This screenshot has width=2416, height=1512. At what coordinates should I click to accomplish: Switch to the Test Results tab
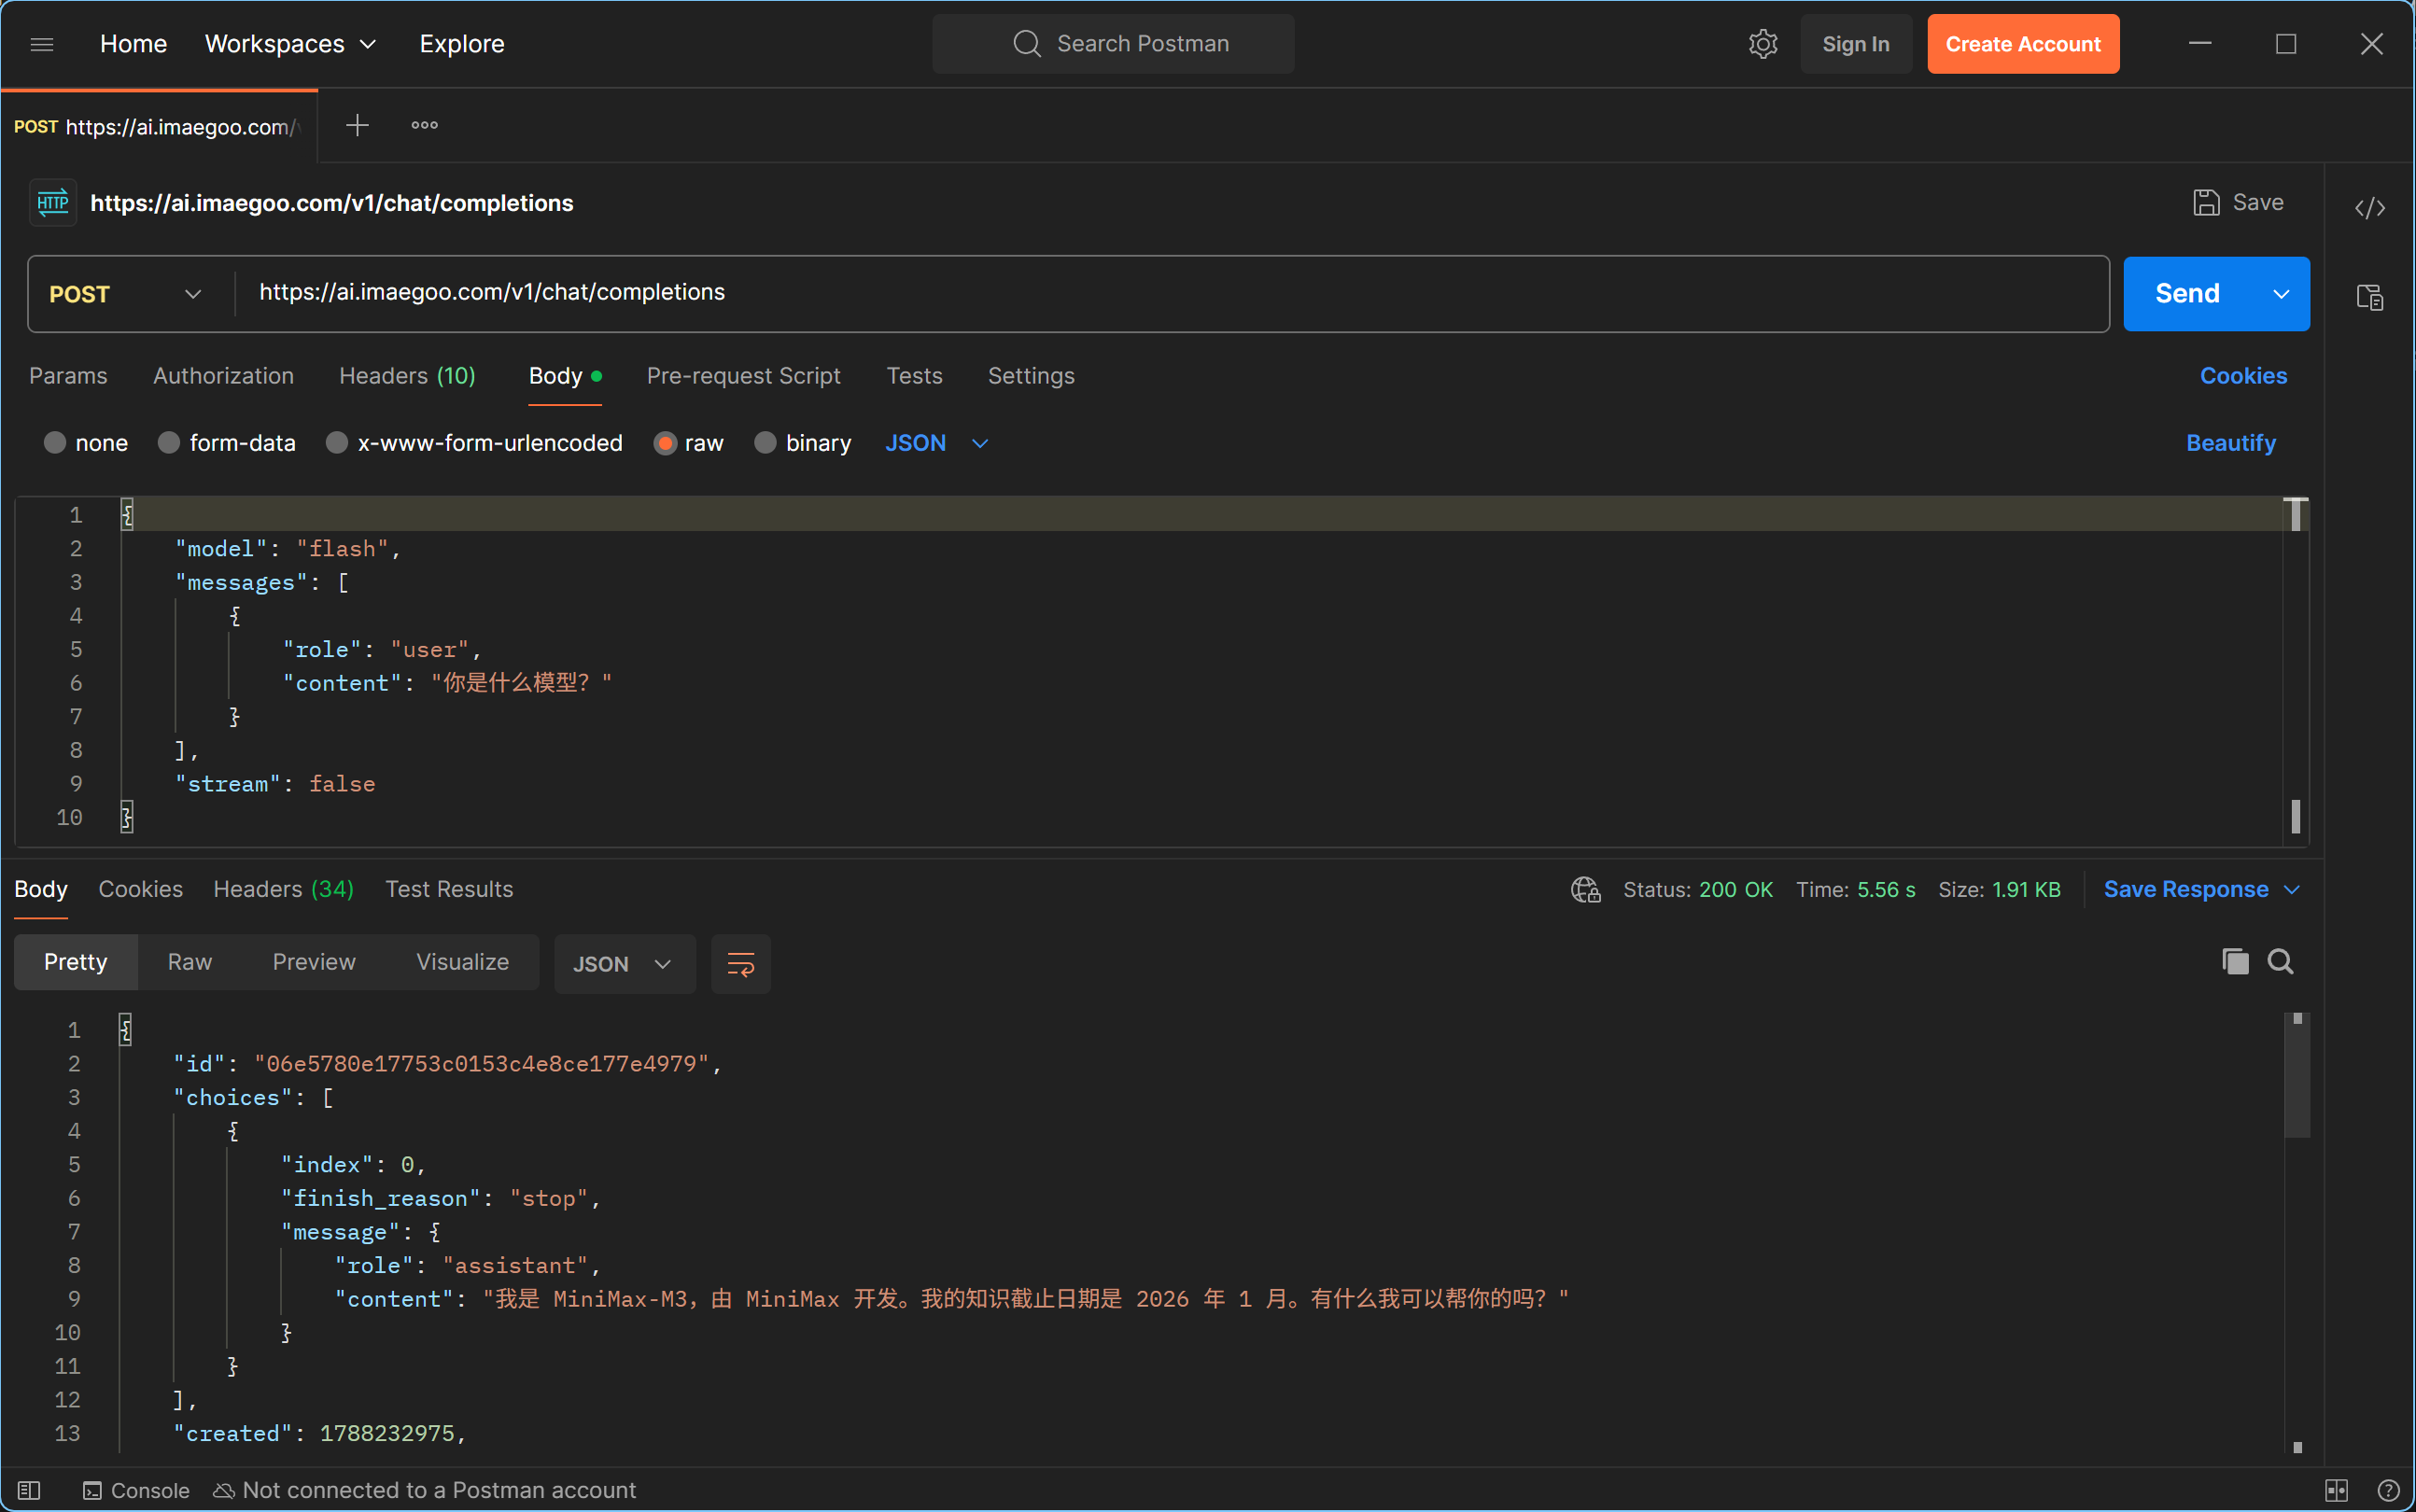click(449, 889)
